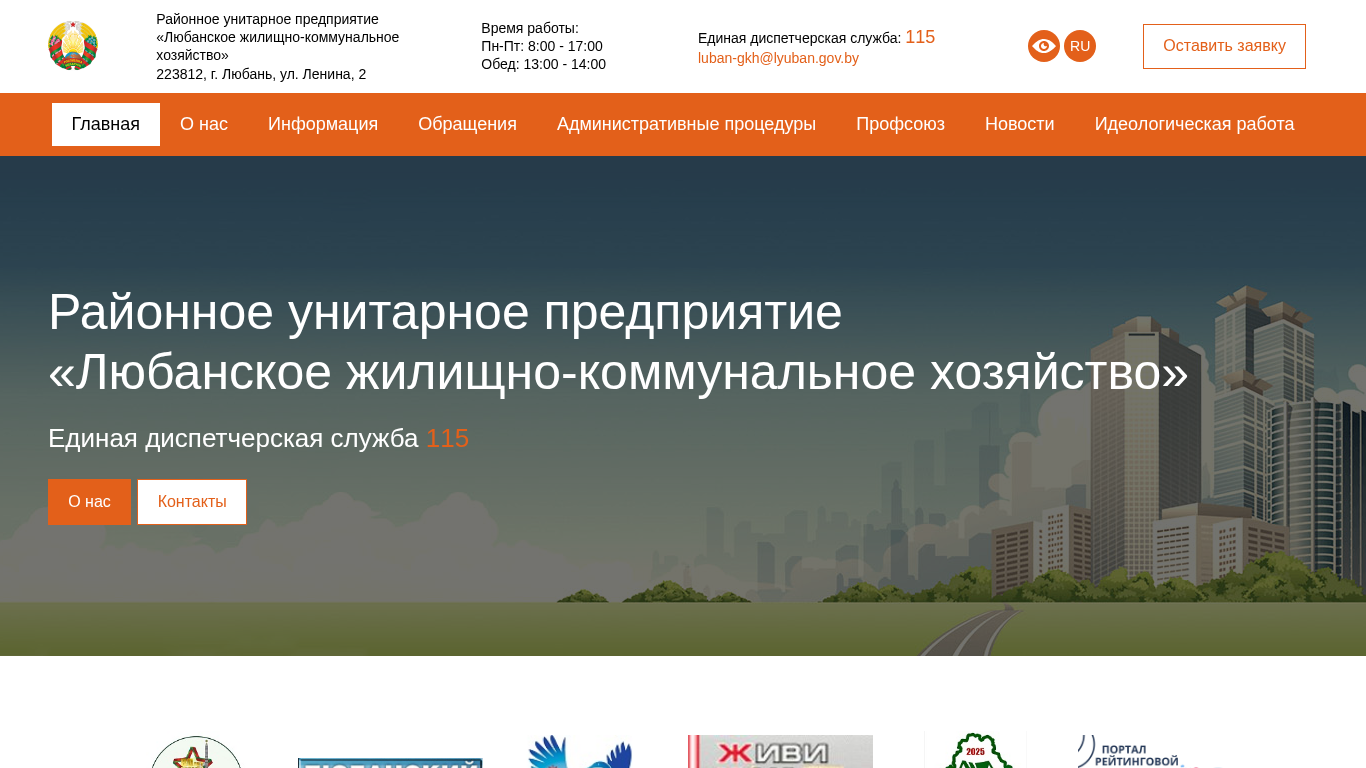Click the blue bird partner logo
This screenshot has width=1366, height=768.
point(580,751)
